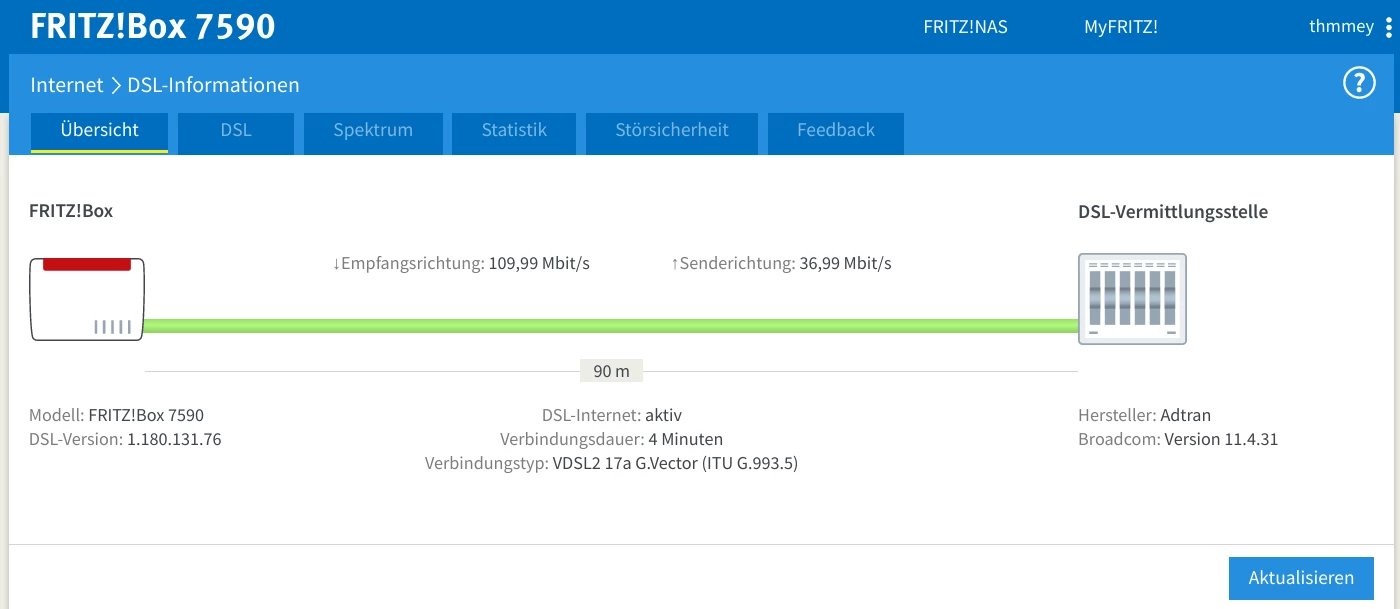
Task: Select the 90 m line length label
Action: pyautogui.click(x=611, y=371)
